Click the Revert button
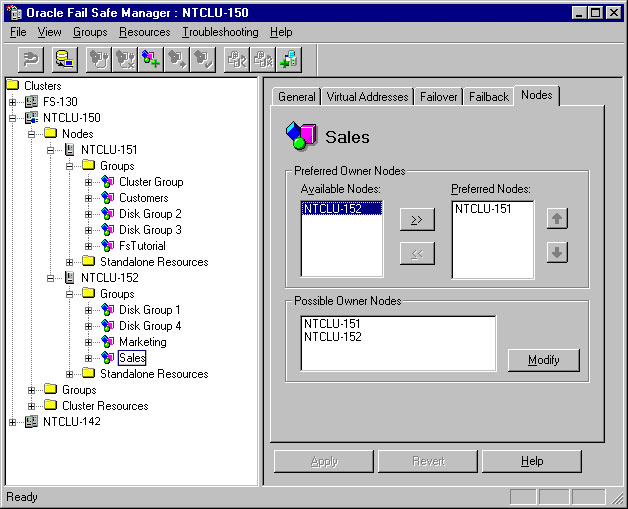This screenshot has width=628, height=509. [428, 461]
